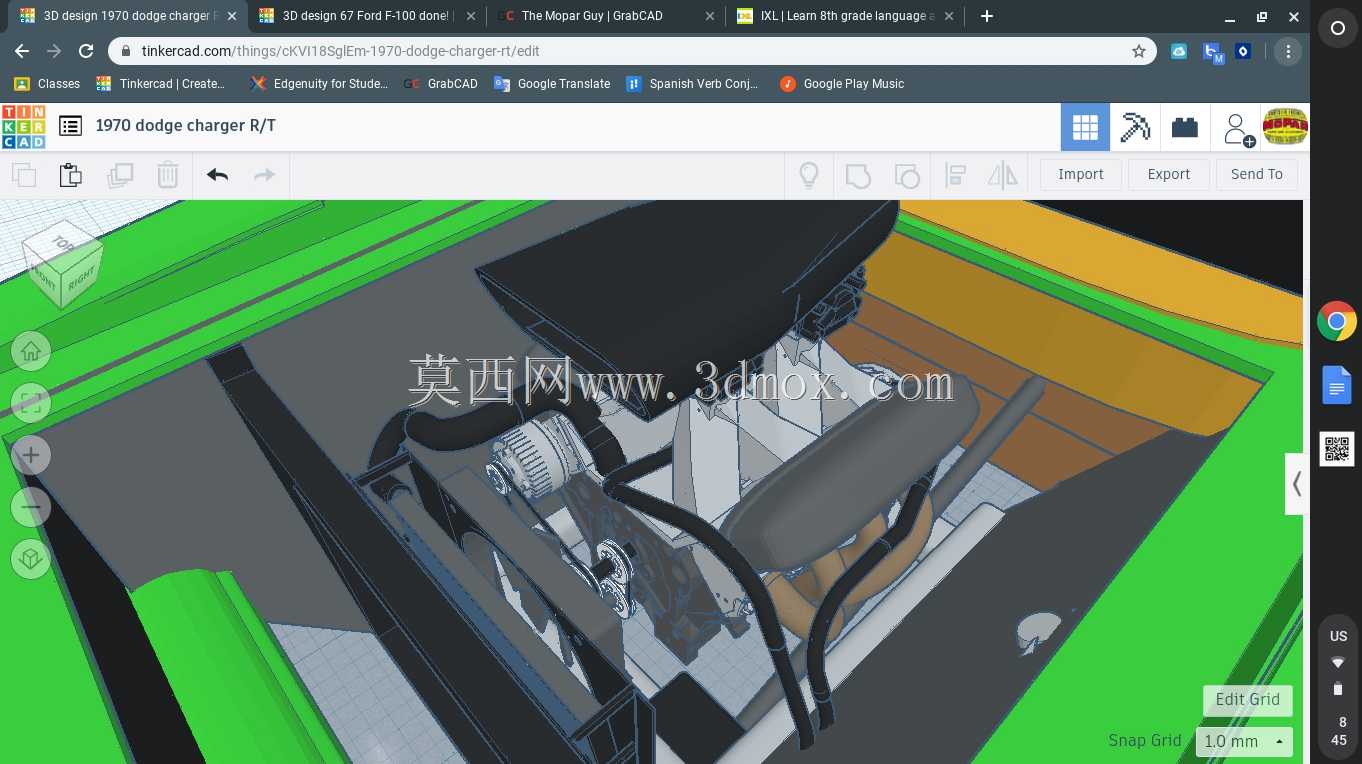Click the Import button
Viewport: 1362px width, 764px height.
pyautogui.click(x=1081, y=174)
